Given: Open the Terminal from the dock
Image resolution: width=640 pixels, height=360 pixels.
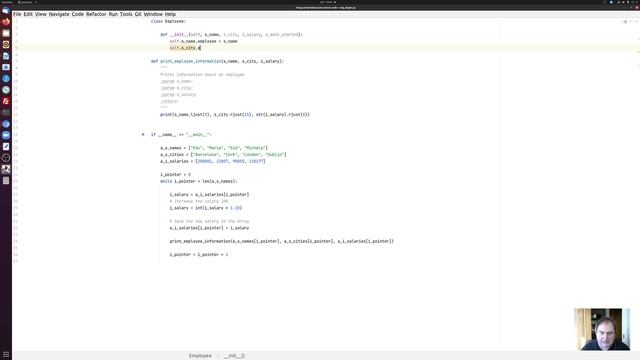Looking at the screenshot, I should point(6,112).
